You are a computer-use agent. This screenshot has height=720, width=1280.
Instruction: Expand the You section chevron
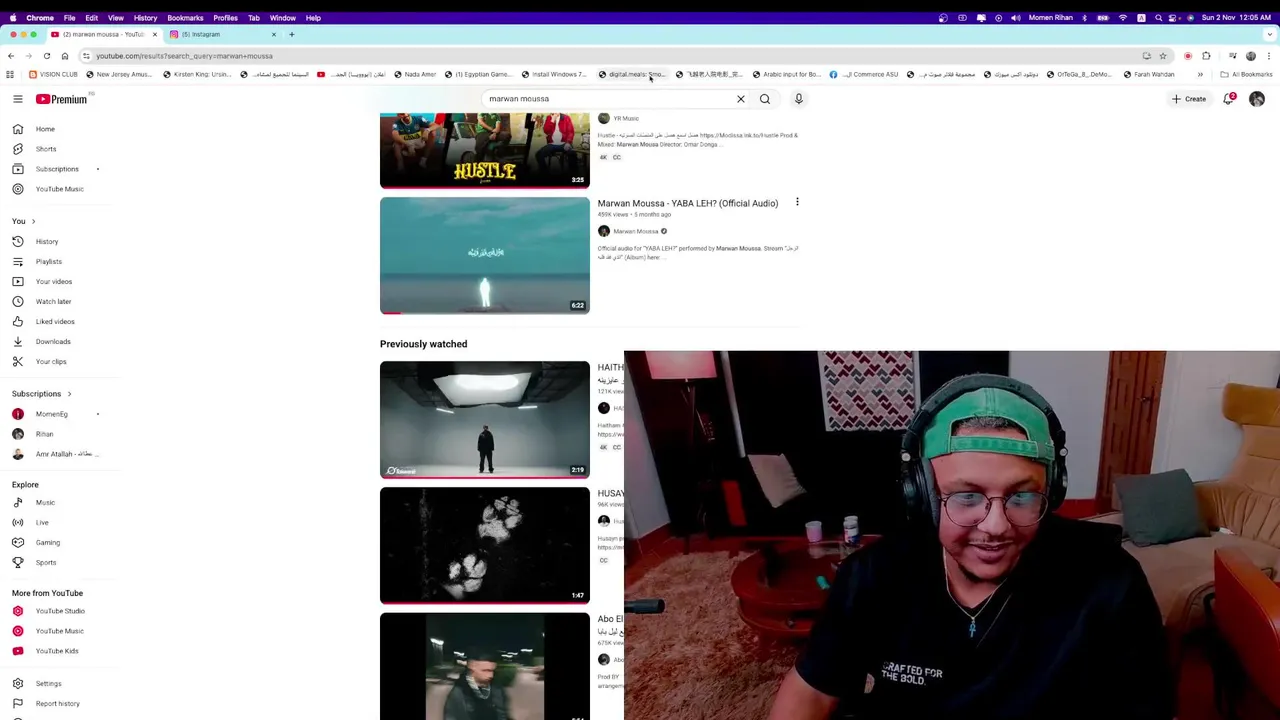coord(33,221)
